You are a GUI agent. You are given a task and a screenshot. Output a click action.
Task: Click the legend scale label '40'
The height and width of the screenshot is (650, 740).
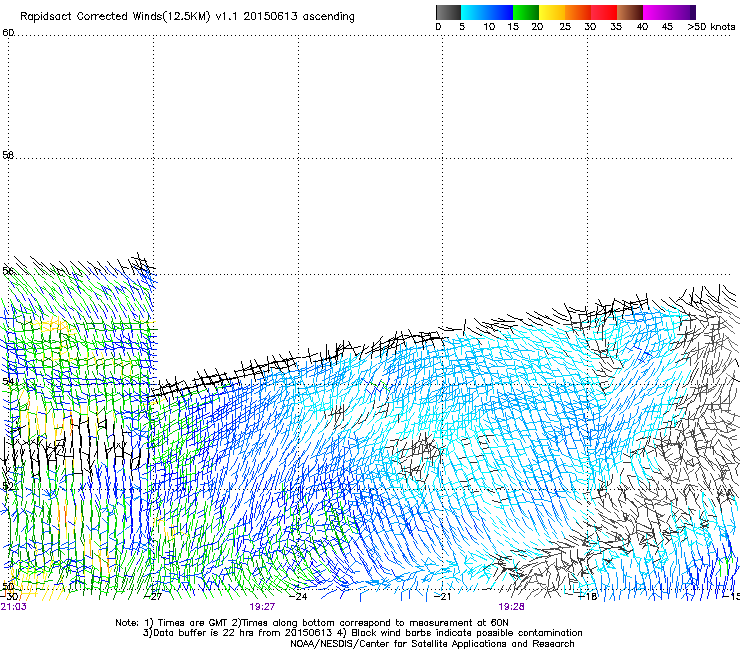pyautogui.click(x=642, y=27)
